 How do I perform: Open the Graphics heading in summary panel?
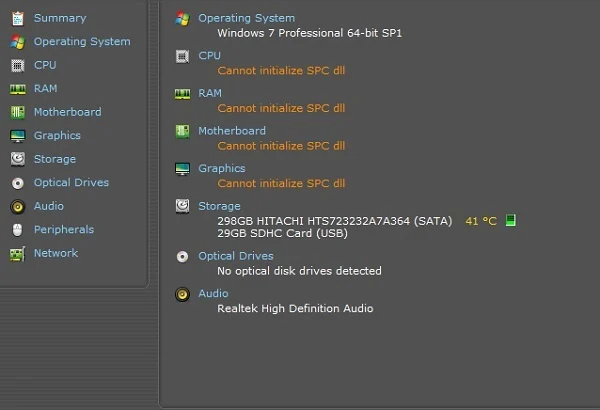tap(221, 168)
